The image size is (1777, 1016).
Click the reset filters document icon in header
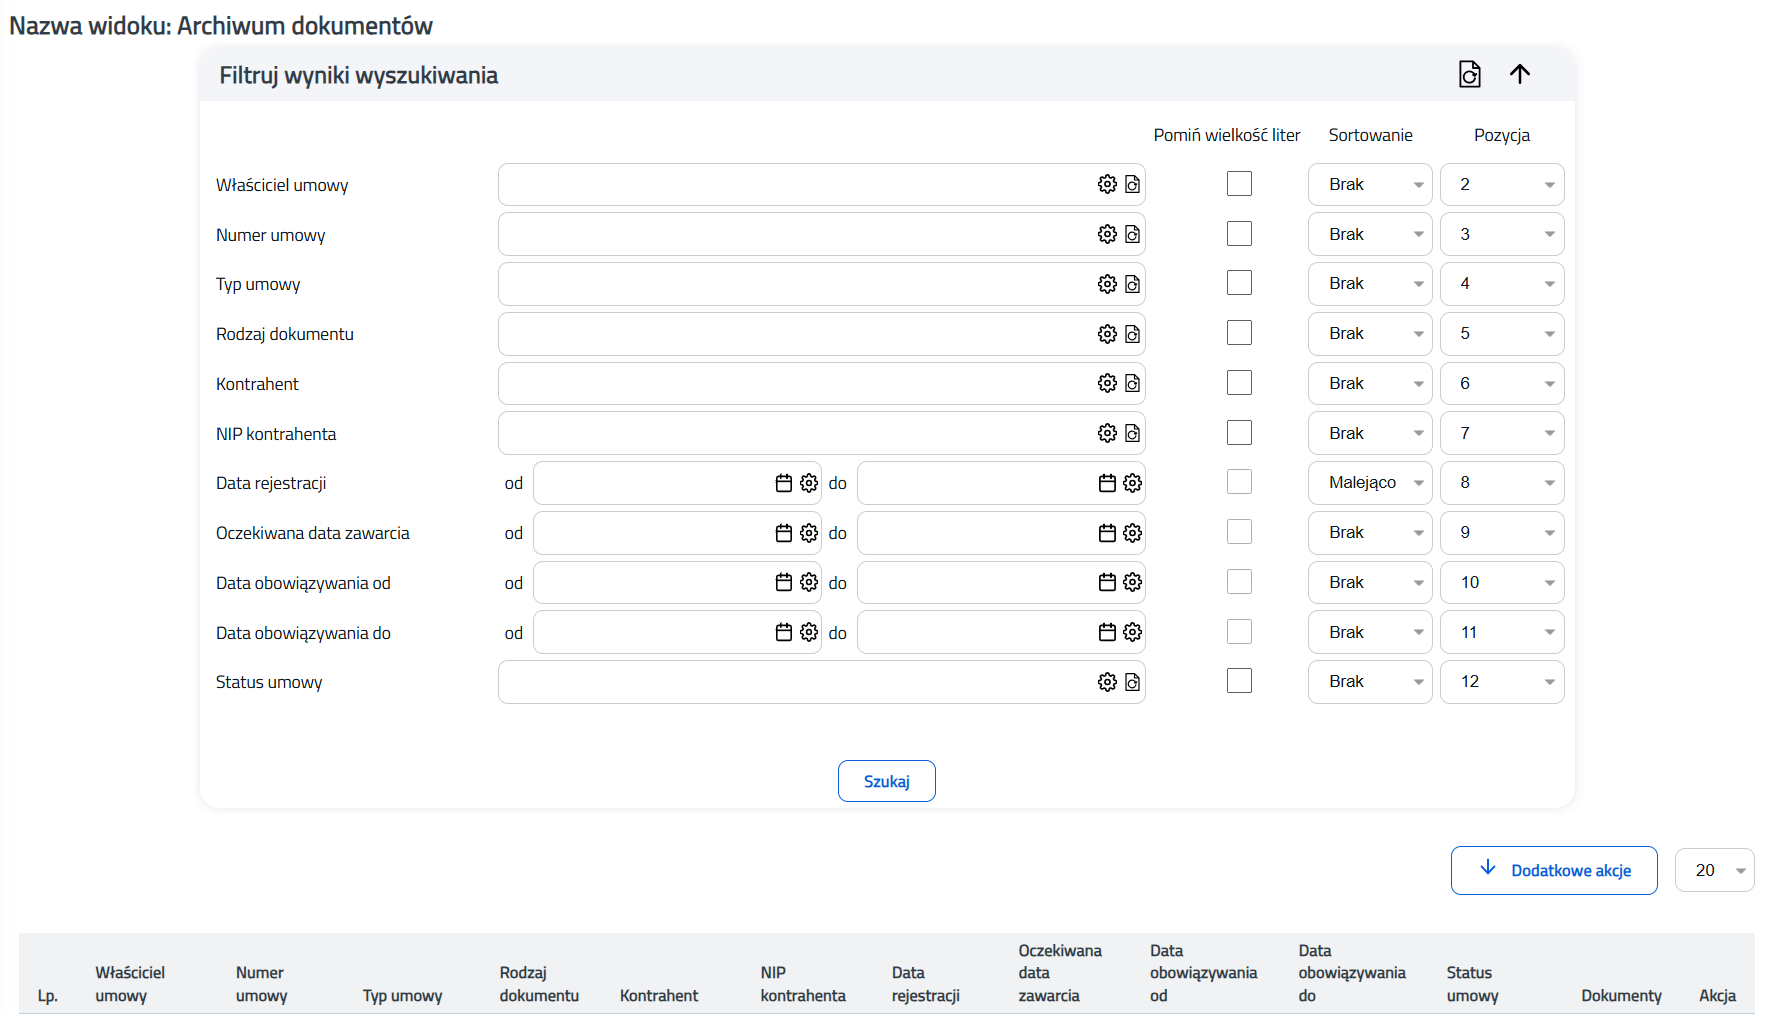pos(1469,74)
